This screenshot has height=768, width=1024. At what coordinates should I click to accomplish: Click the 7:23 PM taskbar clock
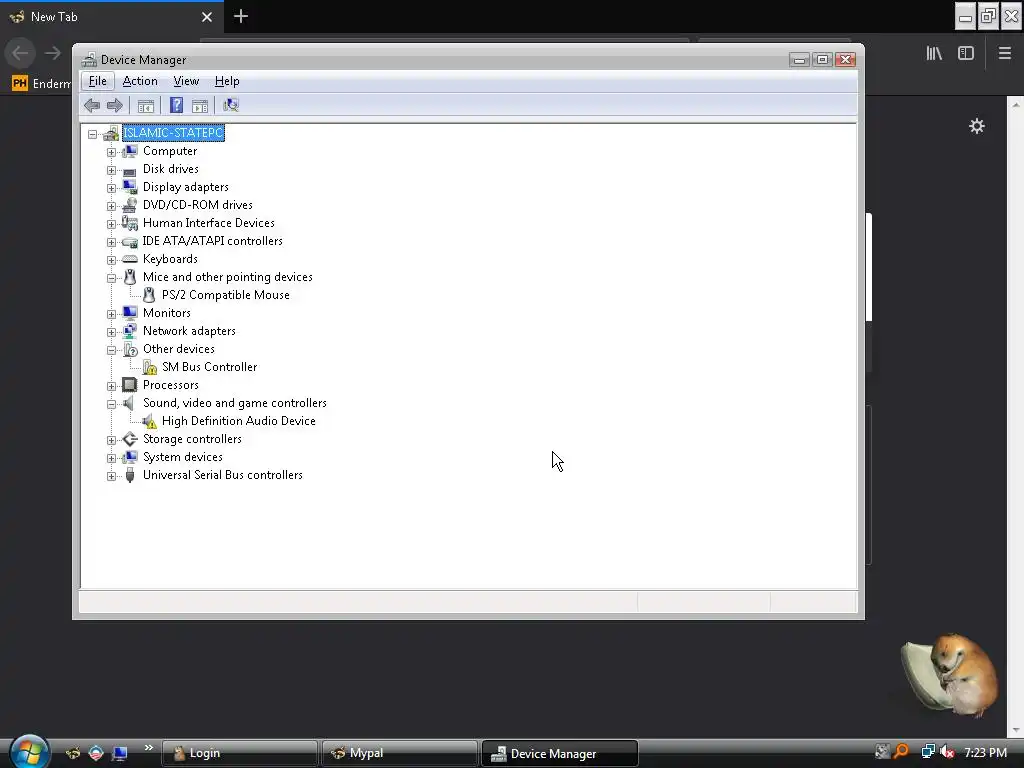[985, 752]
